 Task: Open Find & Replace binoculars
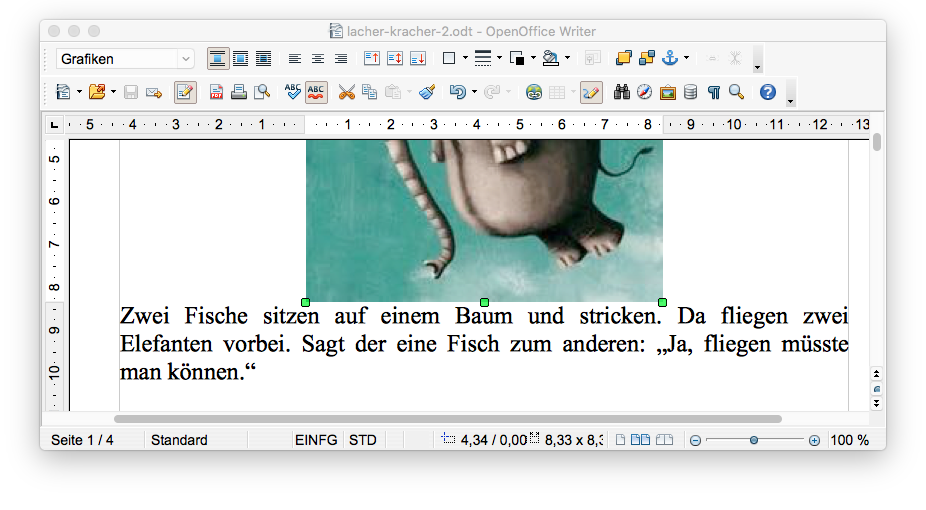pyautogui.click(x=622, y=92)
